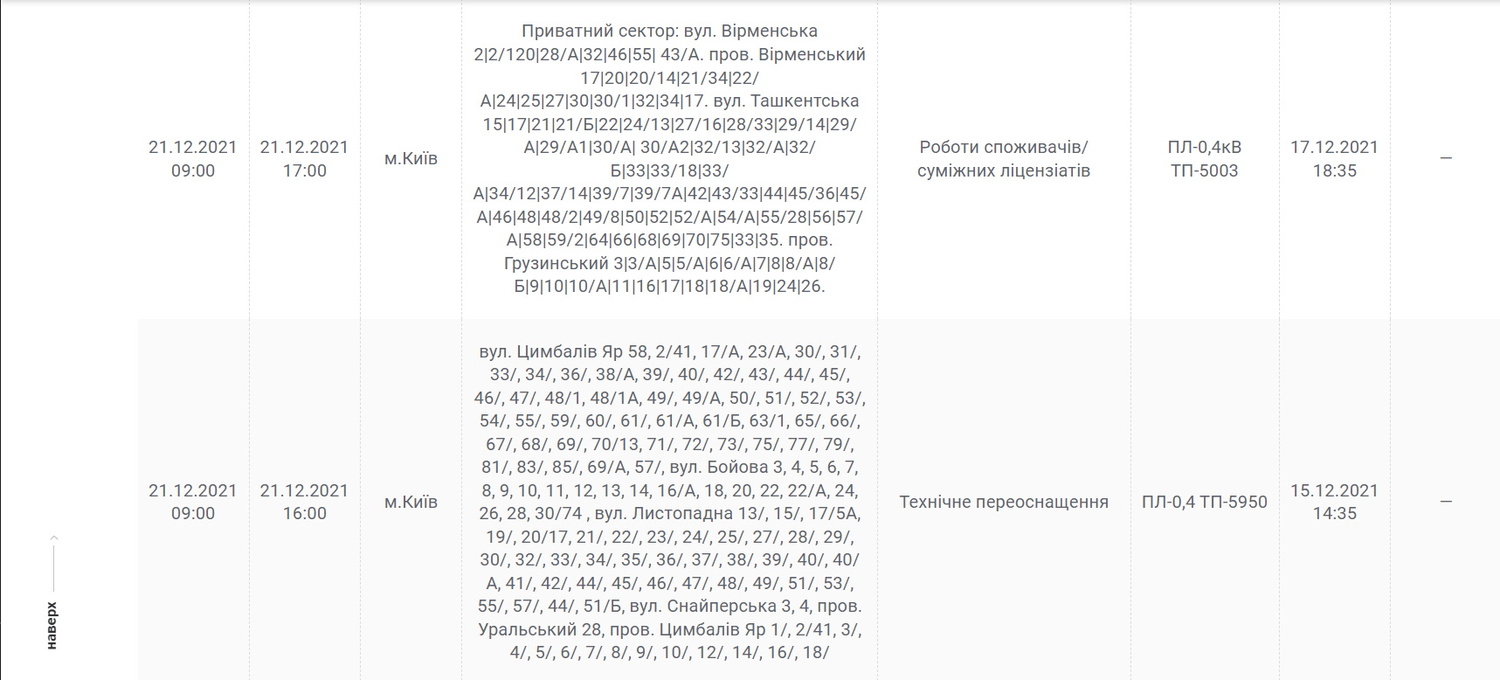Screen dimensions: 1500x680
Task: Select the 17:00 end time cell
Action: [304, 159]
